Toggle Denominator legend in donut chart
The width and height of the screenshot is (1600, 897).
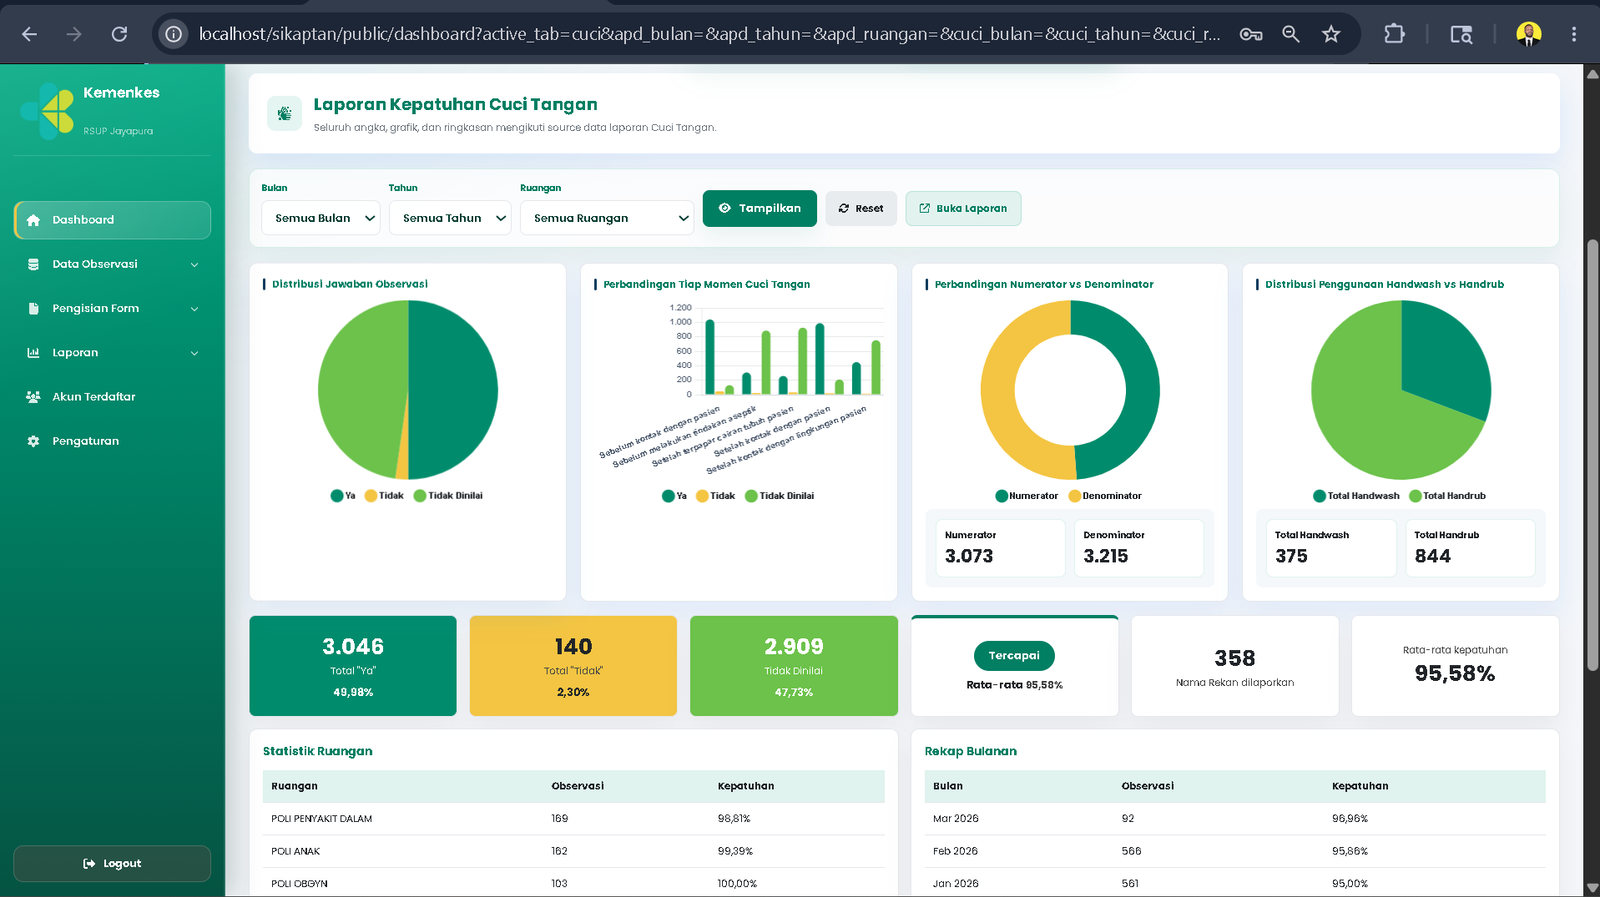1105,496
